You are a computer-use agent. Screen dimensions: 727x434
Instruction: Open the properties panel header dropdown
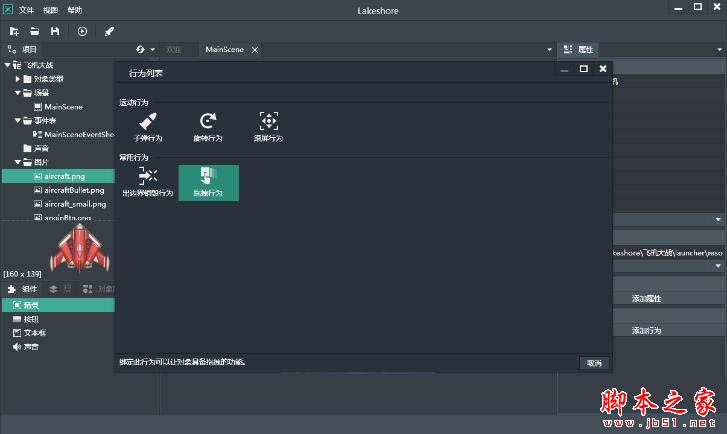[x=719, y=50]
